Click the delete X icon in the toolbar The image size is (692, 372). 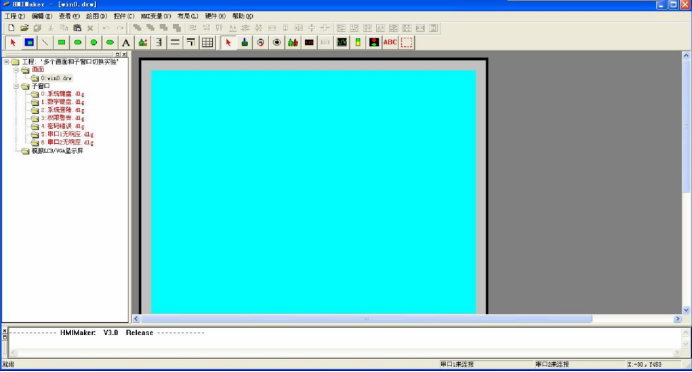point(90,28)
